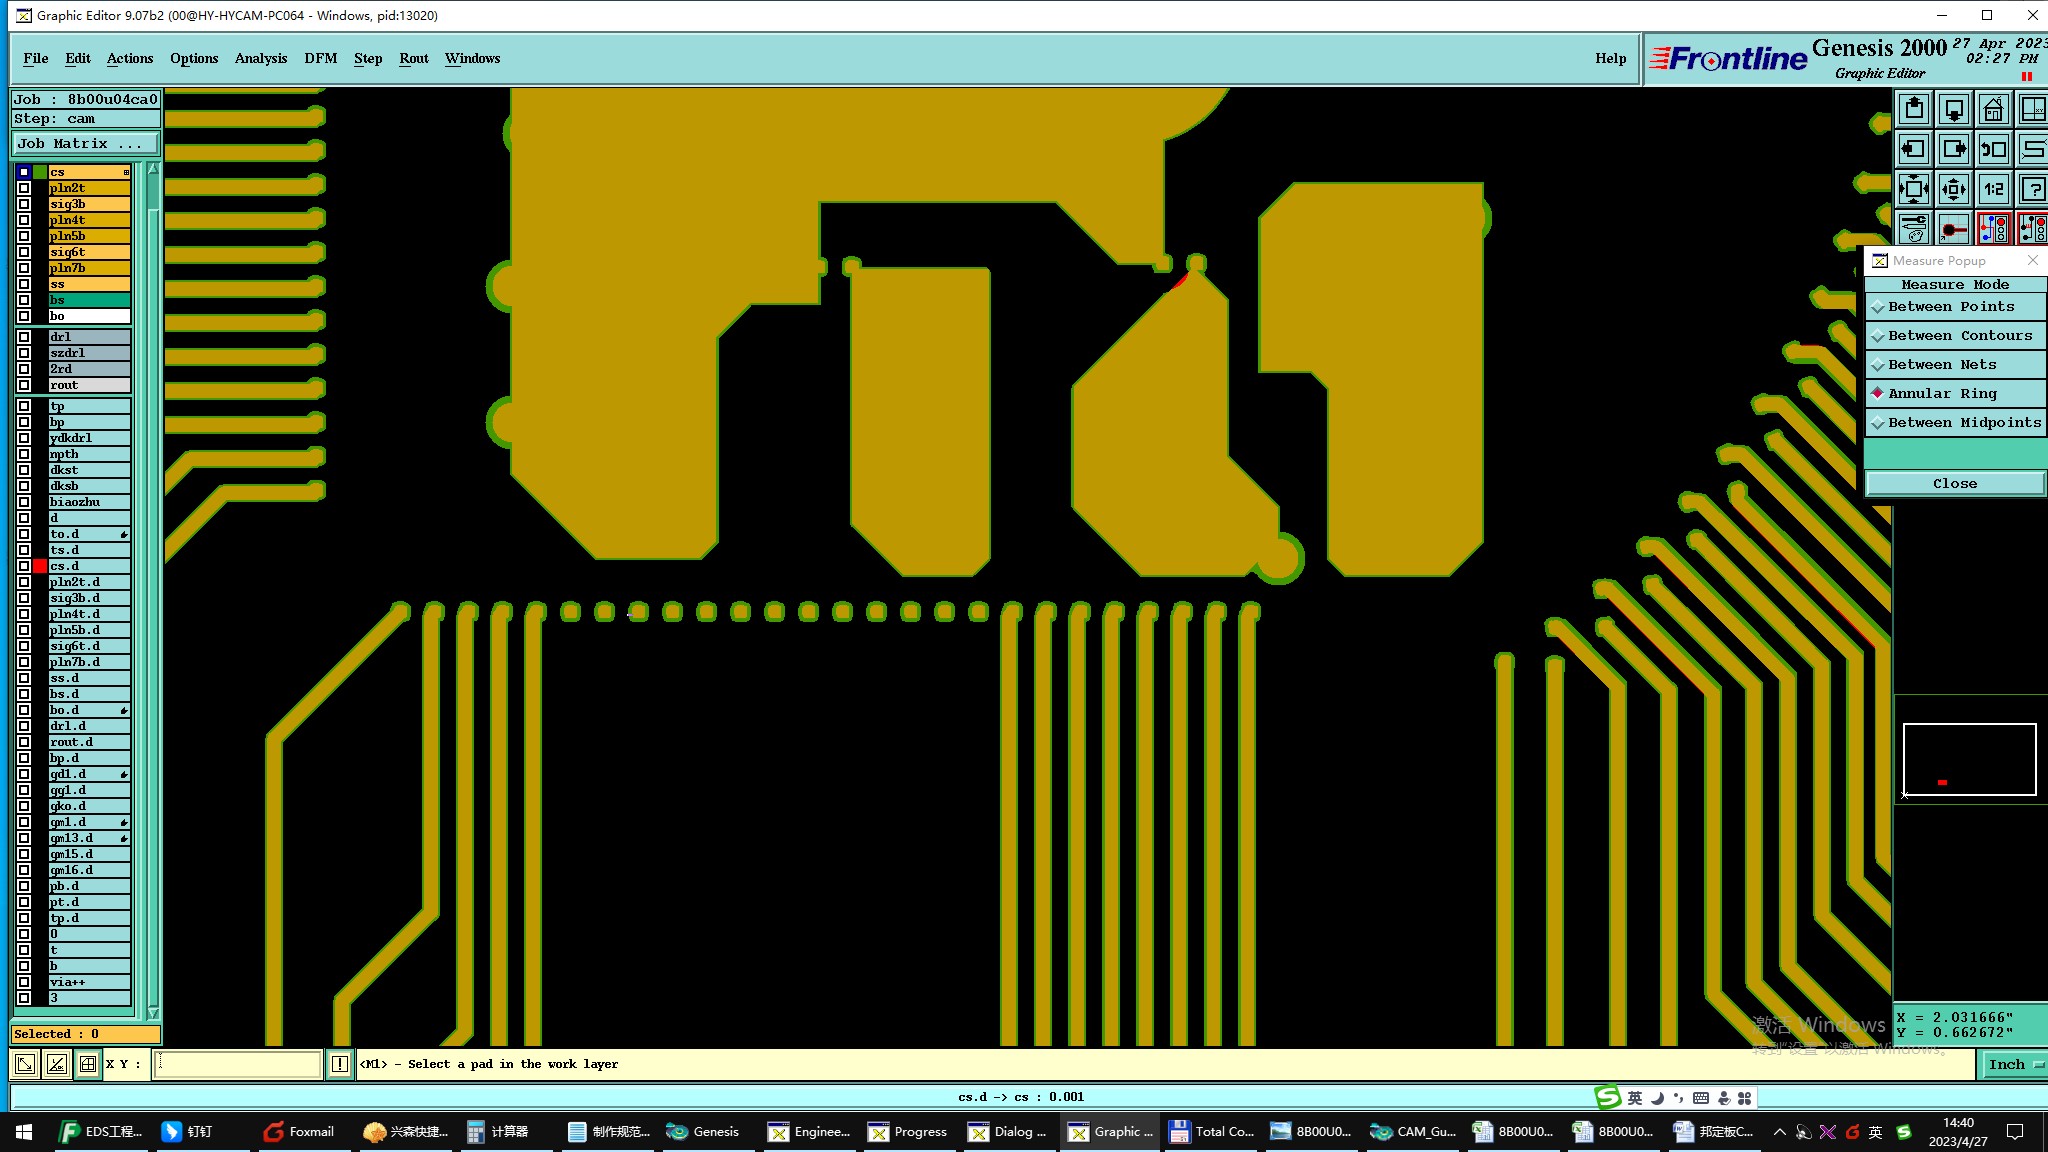The height and width of the screenshot is (1152, 2048).
Task: Click the wrench and pencil tools icon
Action: (1914, 229)
